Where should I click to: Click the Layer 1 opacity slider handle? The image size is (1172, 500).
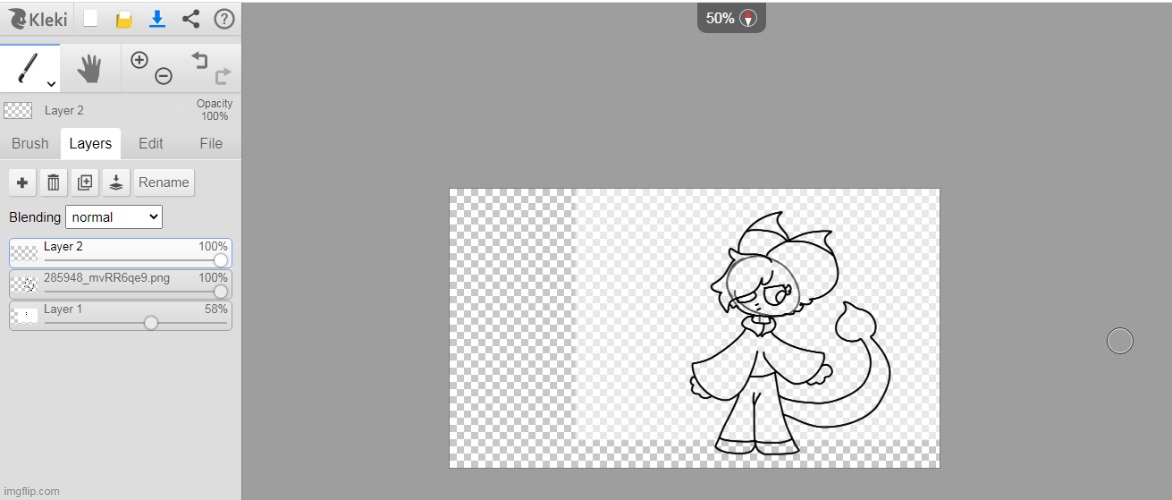click(x=151, y=323)
